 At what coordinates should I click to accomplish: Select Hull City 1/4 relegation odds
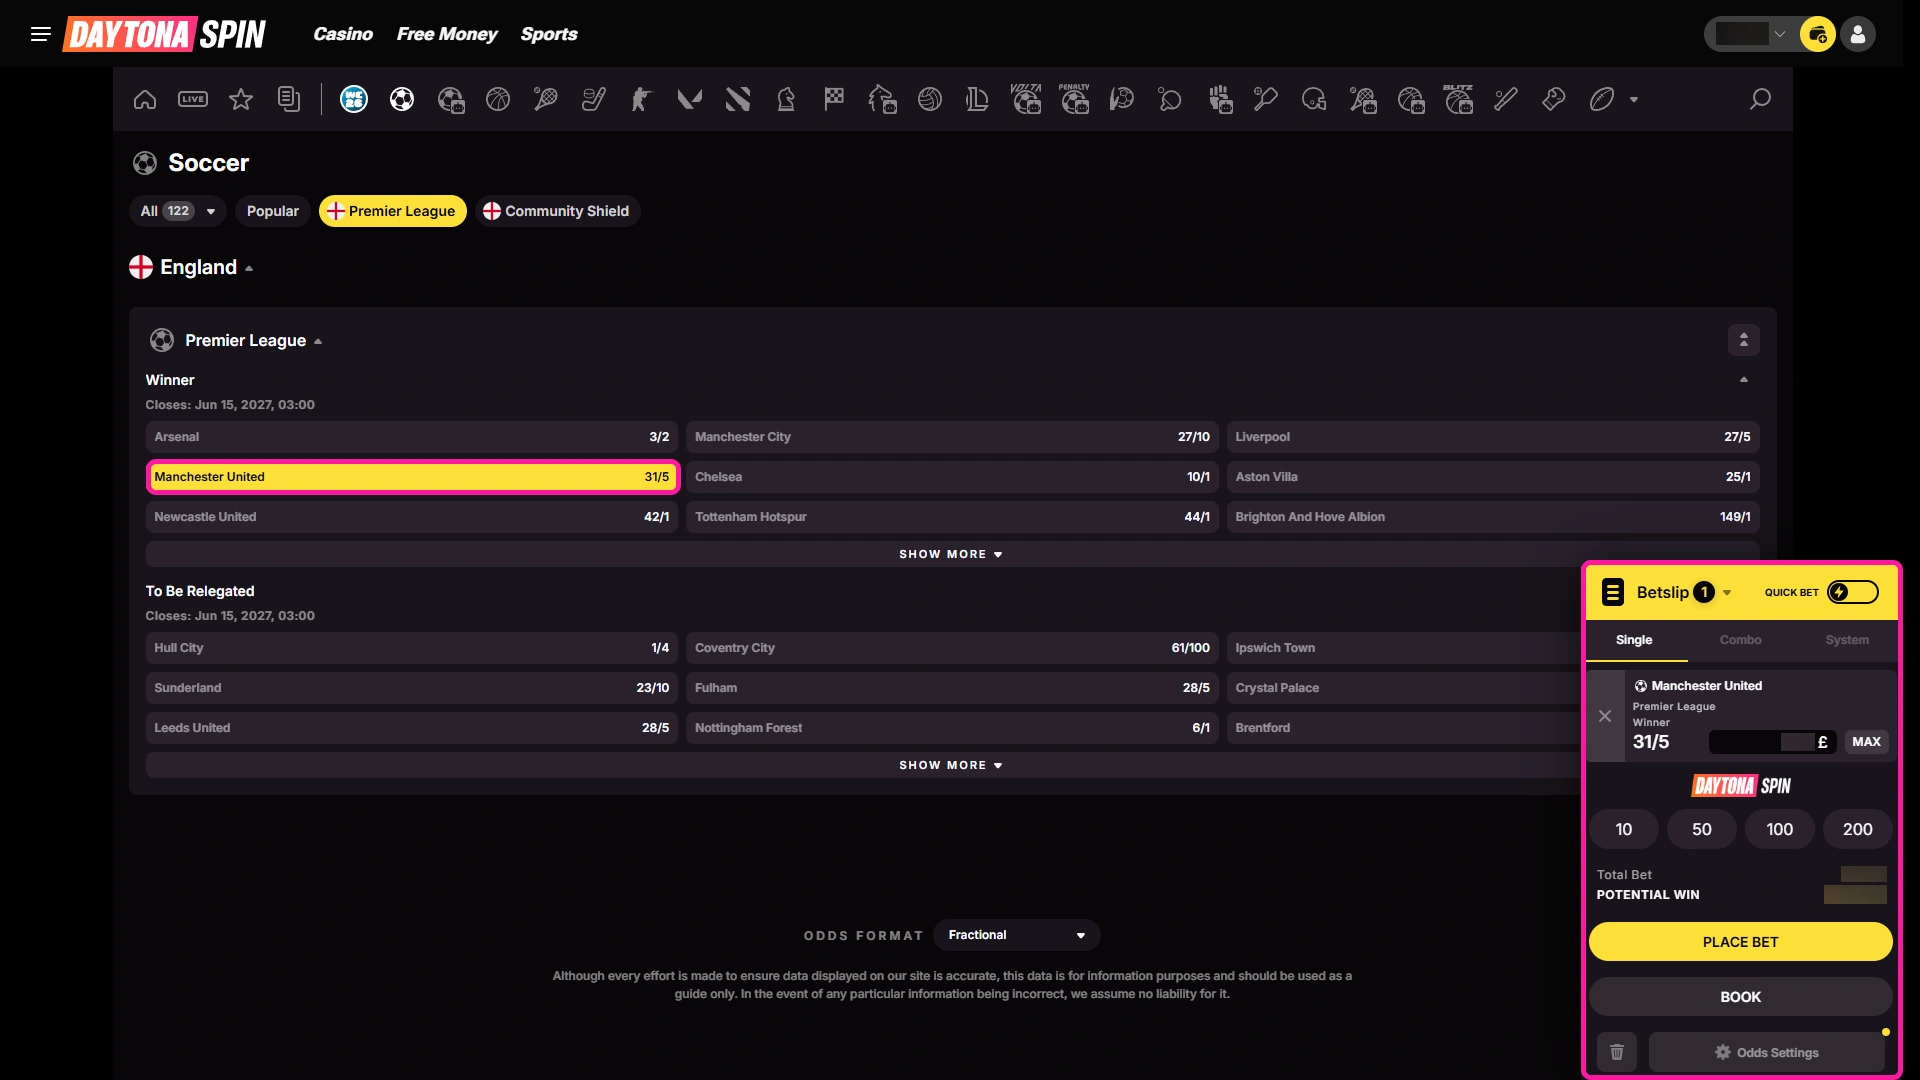point(412,648)
